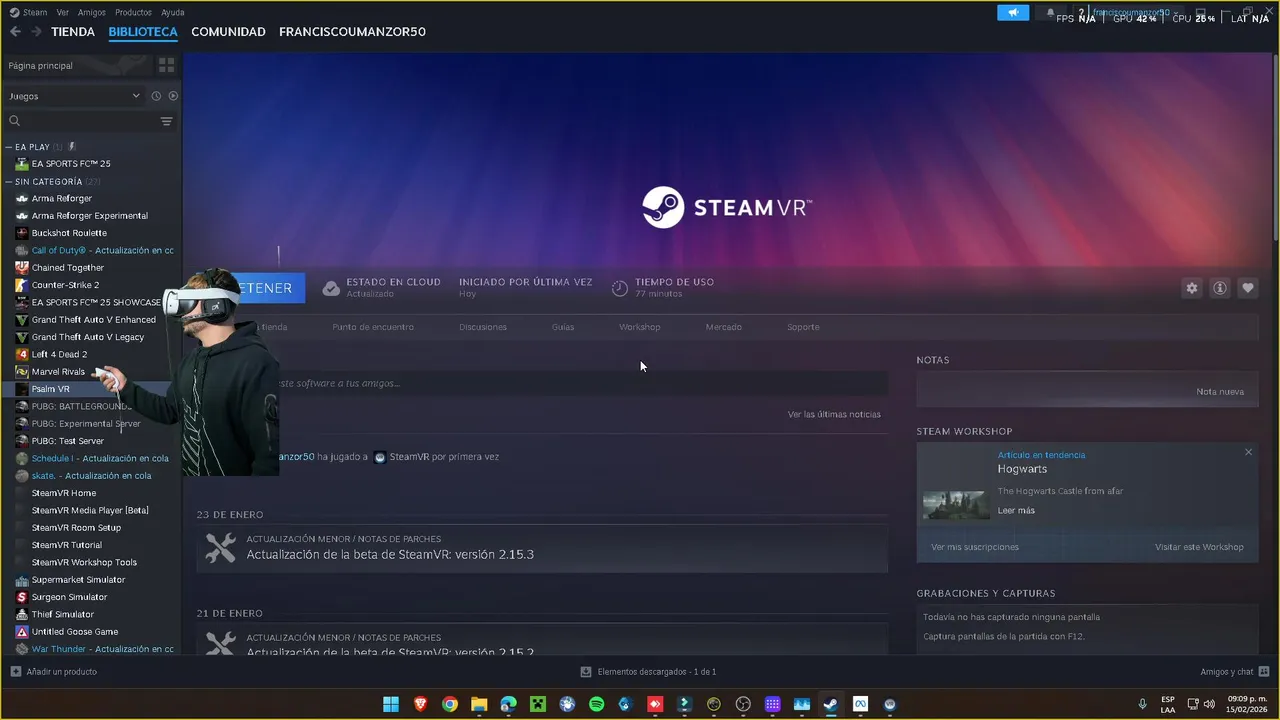The image size is (1280, 720).
Task: Open OBS Studio from taskbar
Action: pyautogui.click(x=743, y=704)
